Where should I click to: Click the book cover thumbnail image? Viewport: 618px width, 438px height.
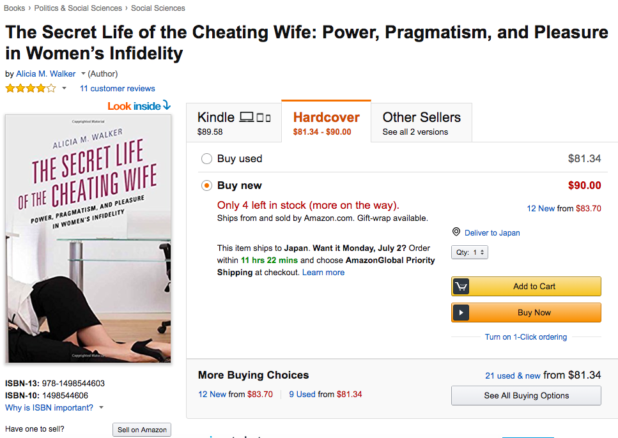[90, 240]
